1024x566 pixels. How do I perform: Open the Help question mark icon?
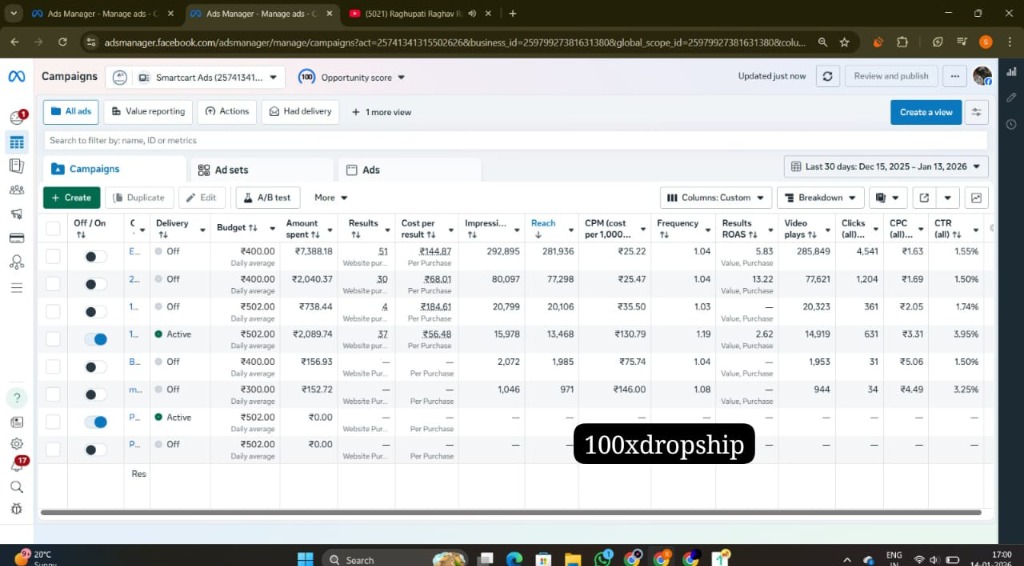point(17,398)
